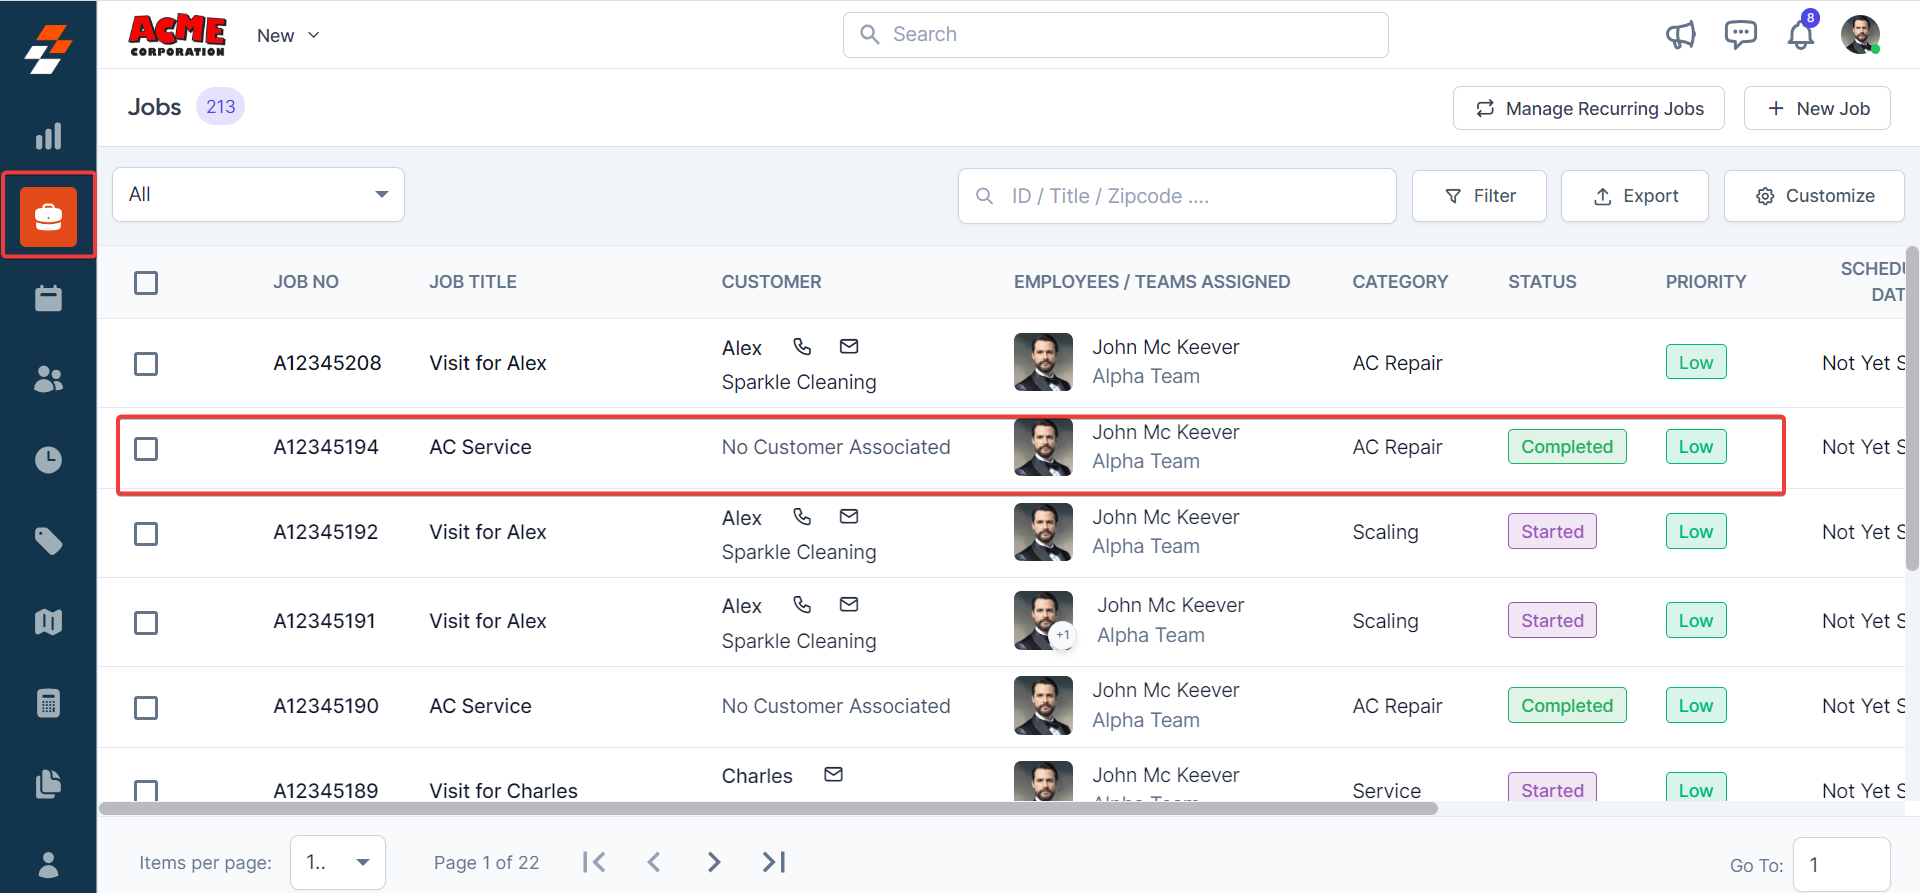The image size is (1920, 893).
Task: Click the horizontal scrollbar under the table
Action: tap(768, 808)
